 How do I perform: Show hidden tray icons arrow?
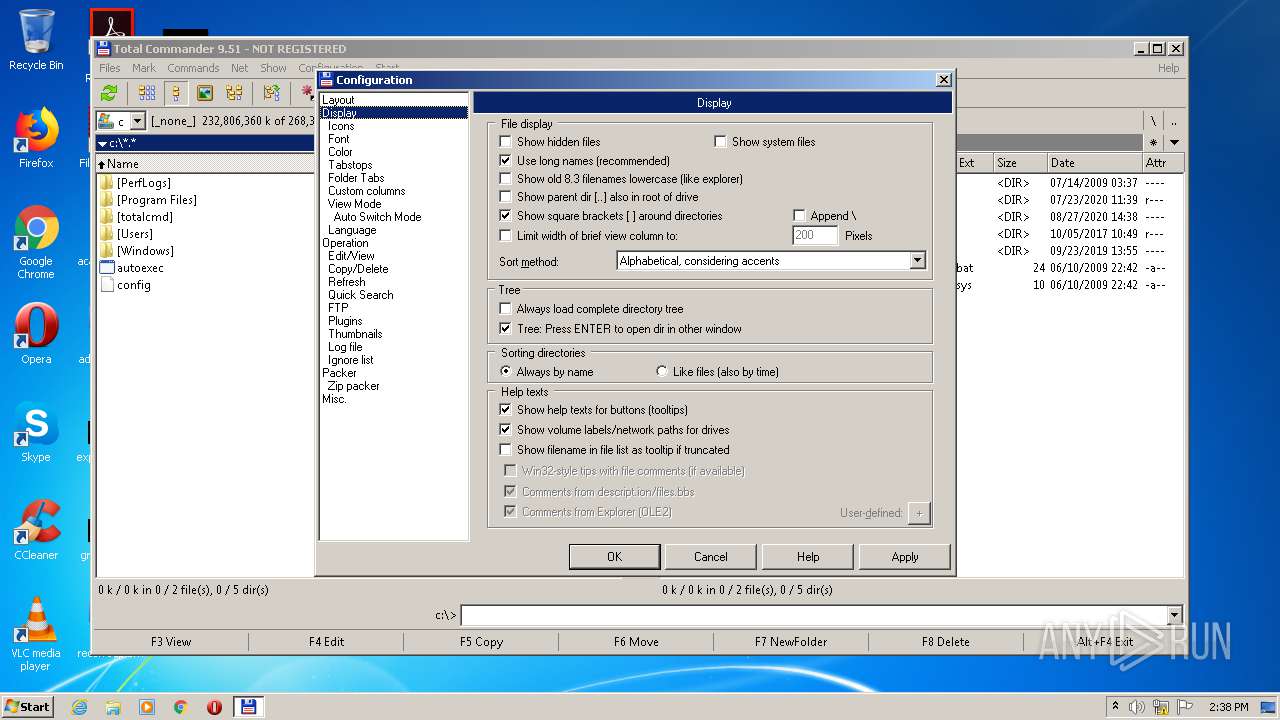(x=1116, y=707)
